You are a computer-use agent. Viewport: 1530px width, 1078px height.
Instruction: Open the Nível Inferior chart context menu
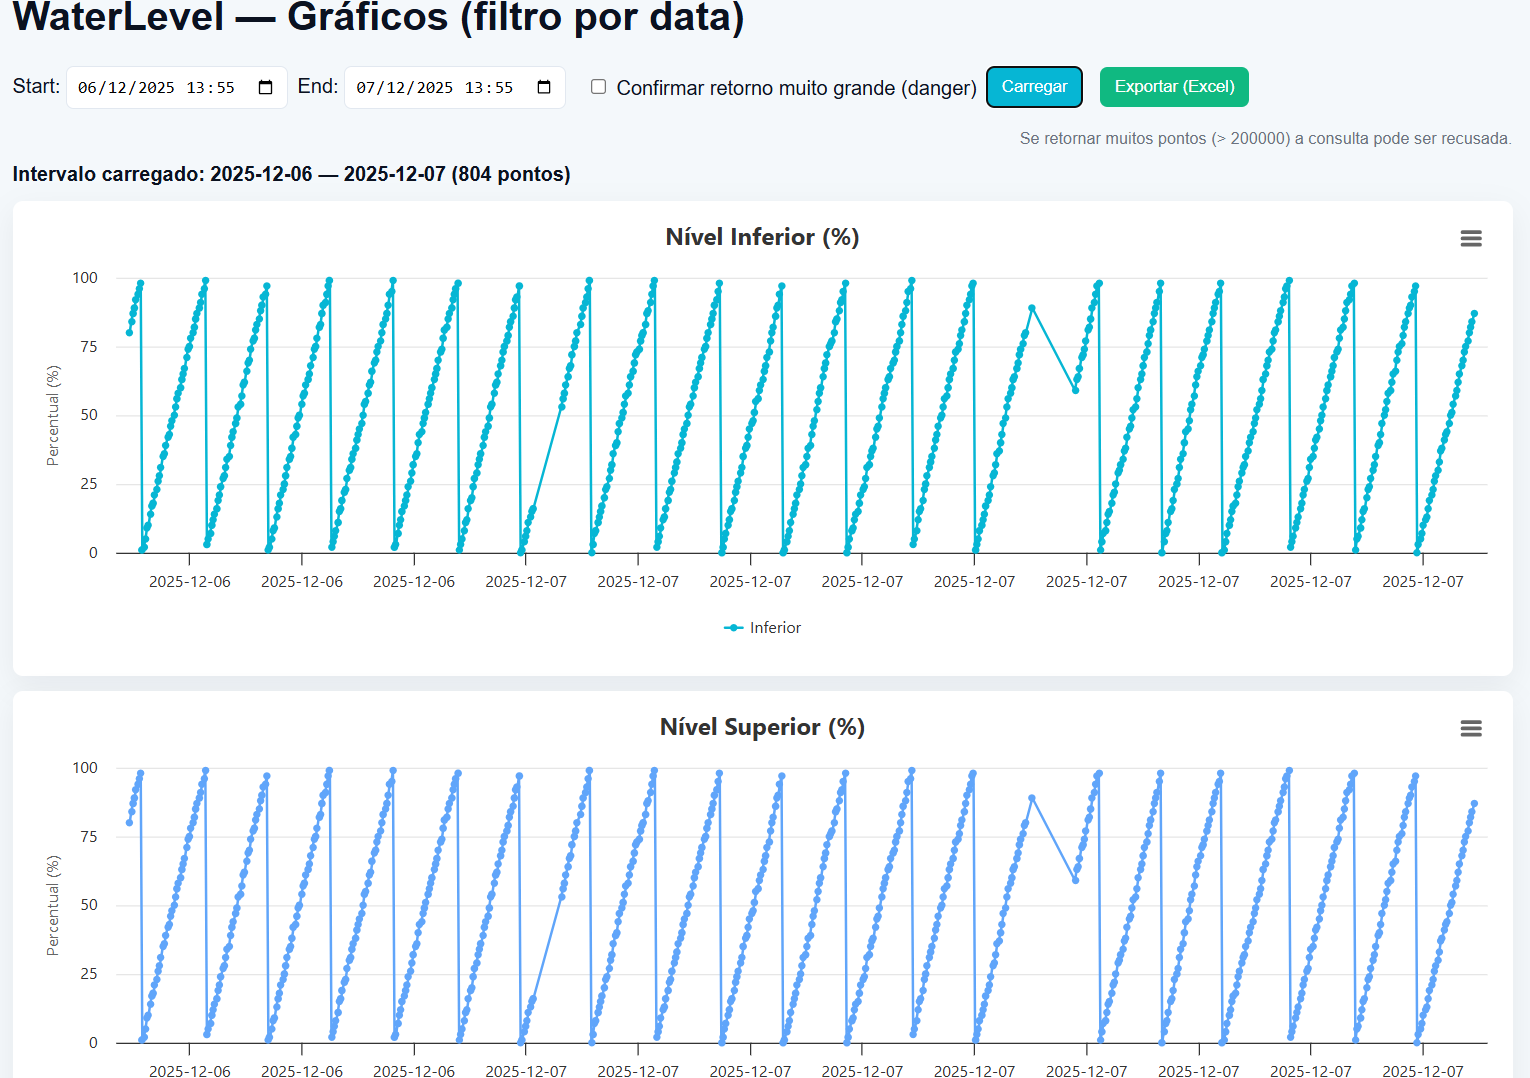1470,238
